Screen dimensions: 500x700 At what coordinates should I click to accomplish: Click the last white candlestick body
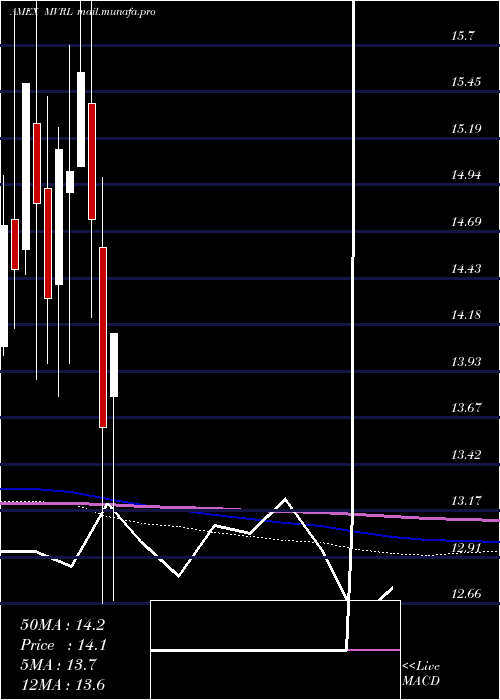click(114, 365)
